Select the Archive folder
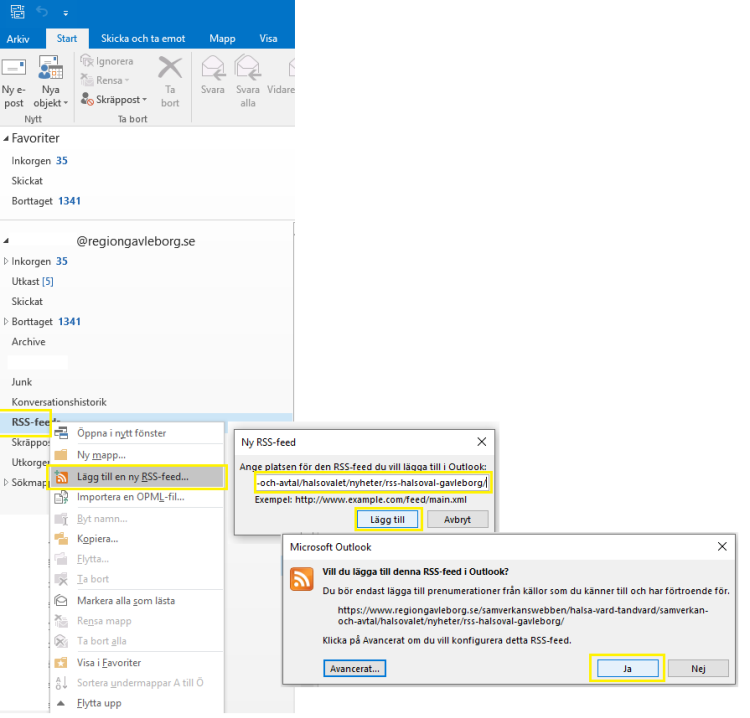750x718 pixels. point(29,342)
